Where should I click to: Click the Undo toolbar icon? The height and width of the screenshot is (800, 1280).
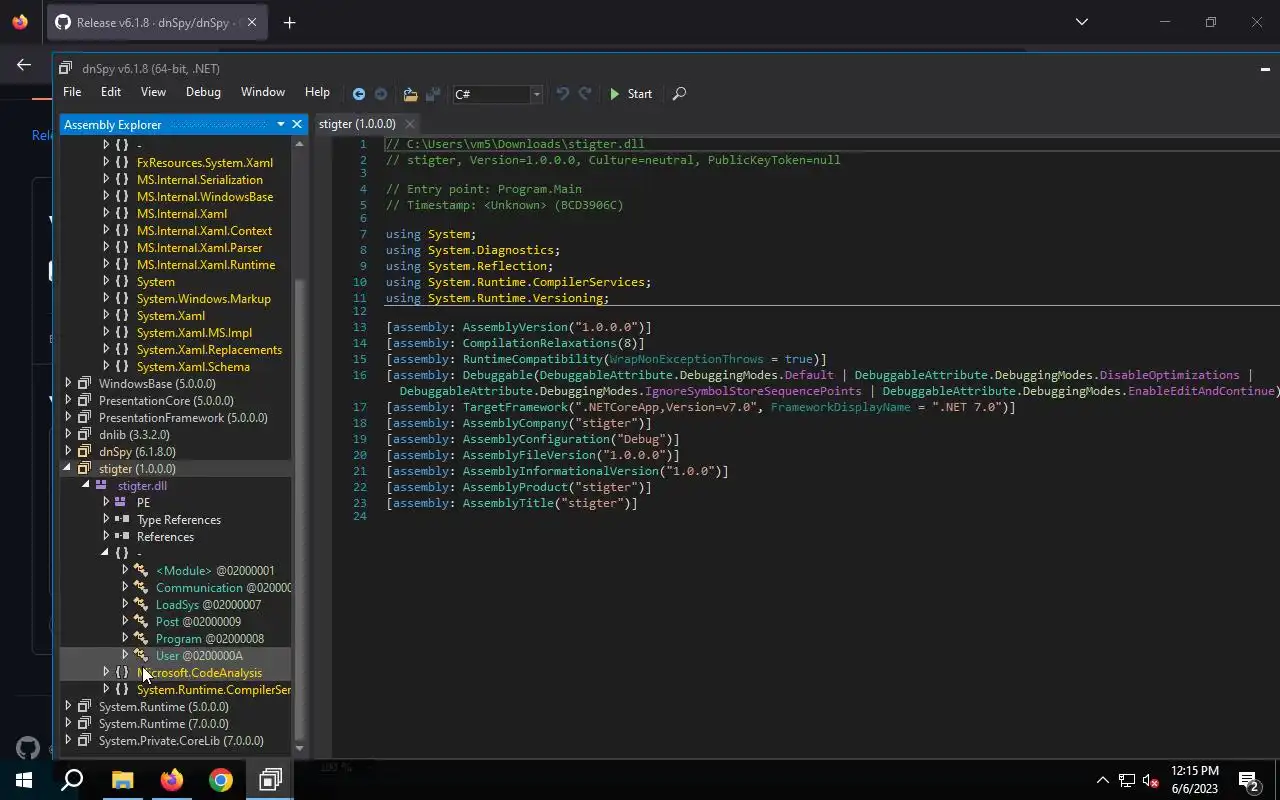click(562, 94)
